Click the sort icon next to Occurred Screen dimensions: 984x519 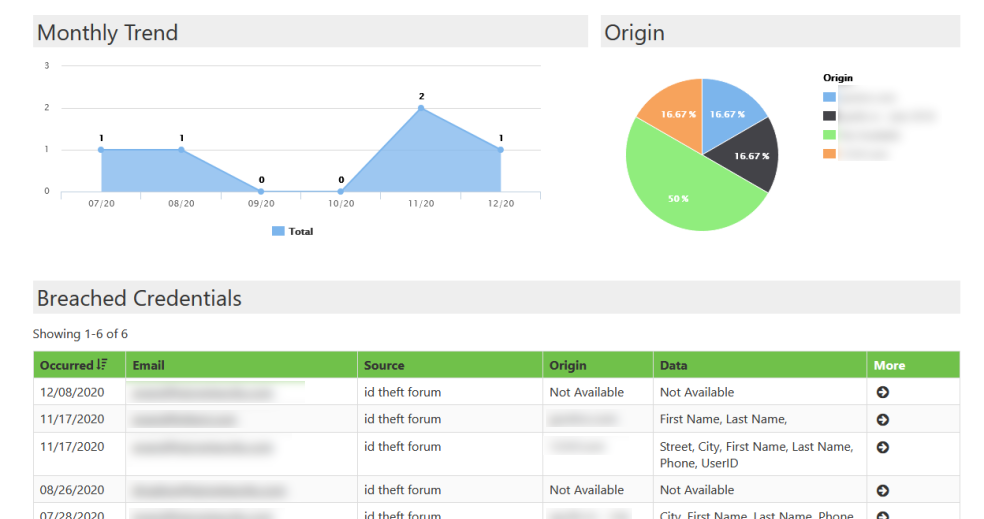tap(102, 365)
